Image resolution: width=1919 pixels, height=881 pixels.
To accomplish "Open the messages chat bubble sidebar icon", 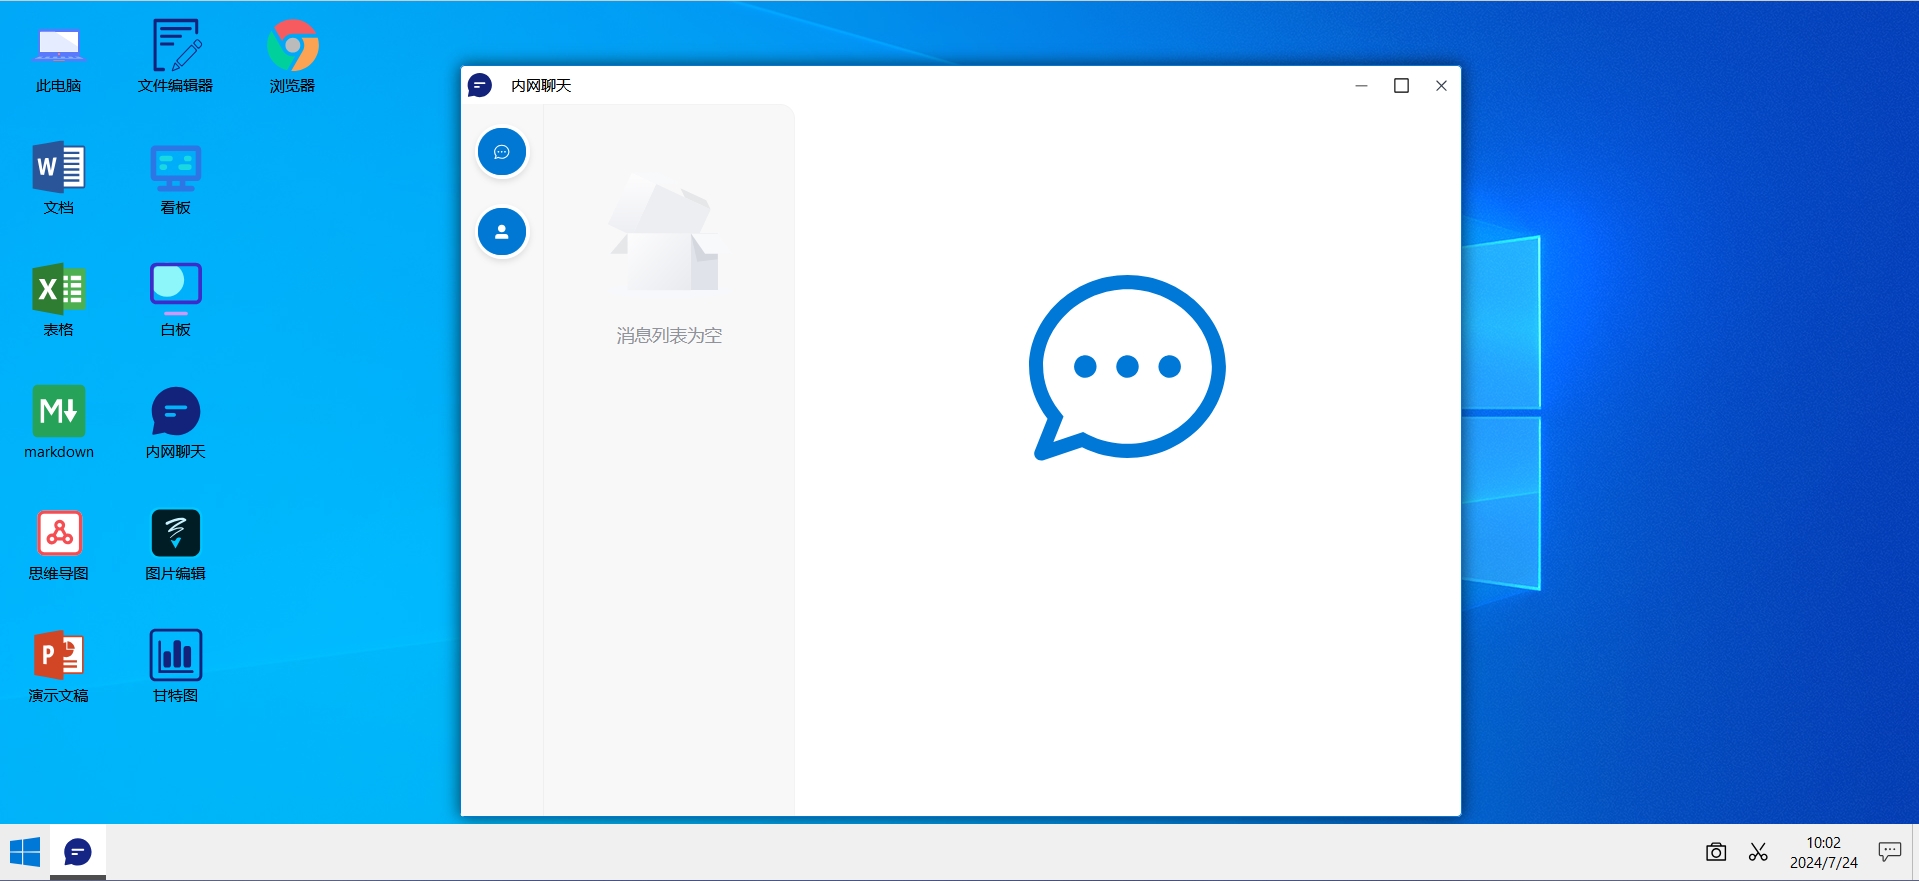I will pyautogui.click(x=502, y=152).
